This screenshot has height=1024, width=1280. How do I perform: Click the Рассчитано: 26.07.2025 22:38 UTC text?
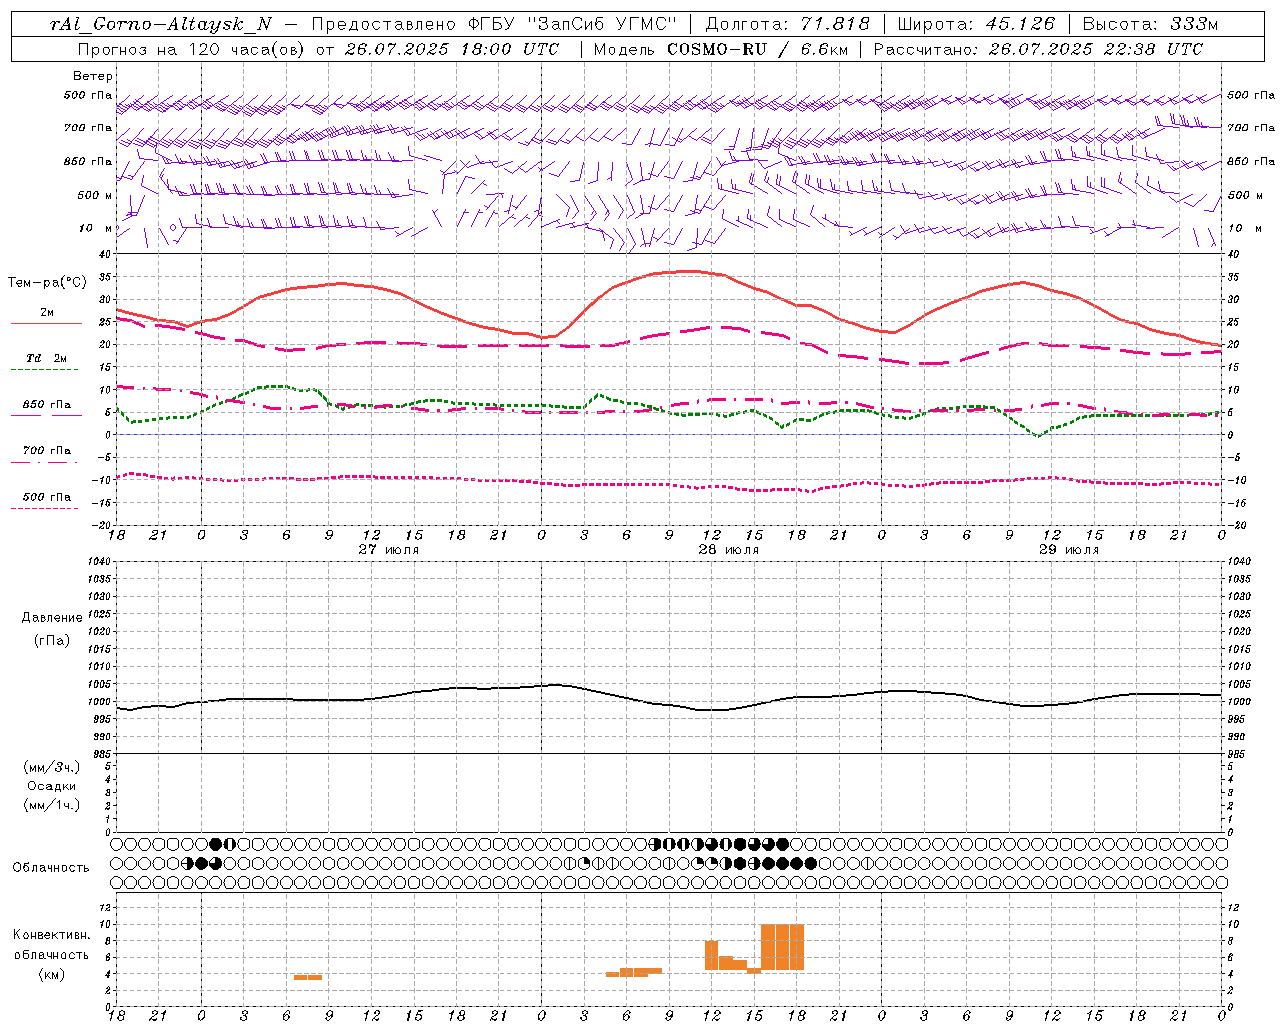point(1038,49)
